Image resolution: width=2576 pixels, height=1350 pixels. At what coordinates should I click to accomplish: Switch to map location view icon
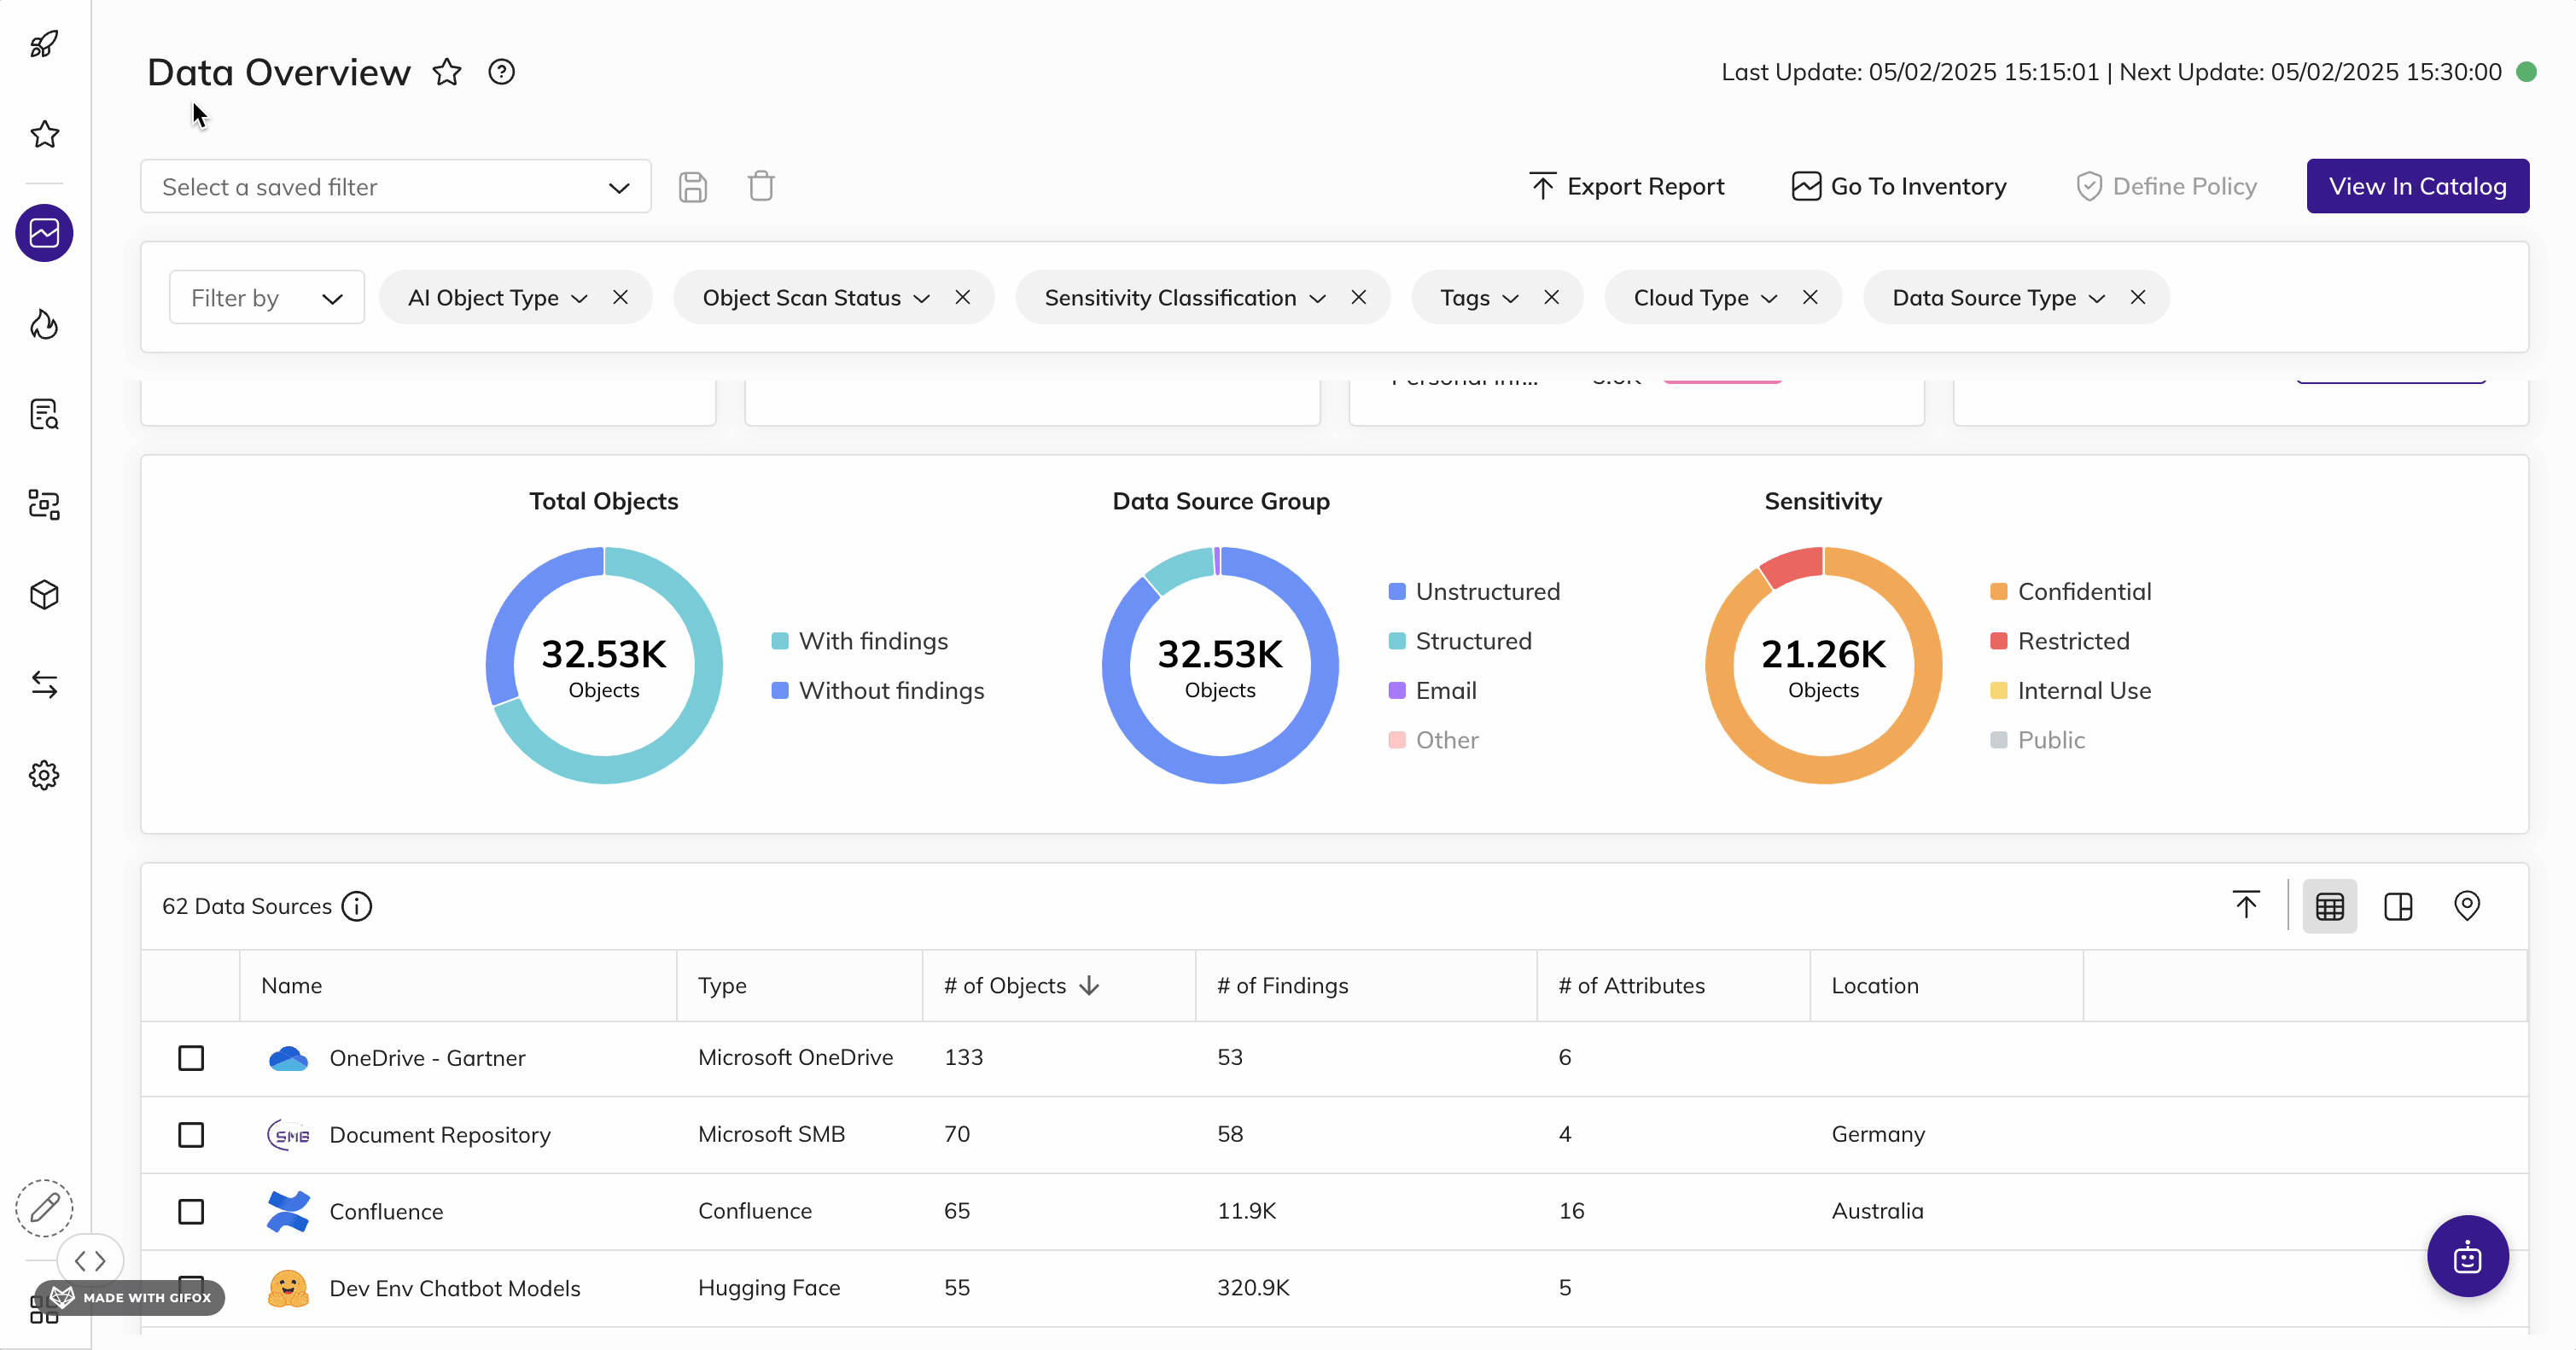2466,906
